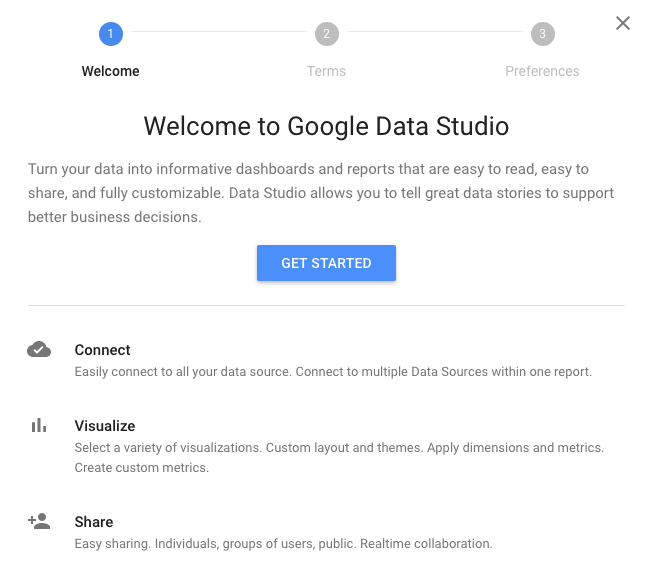
Task: Click the GET STARTED button
Action: (326, 263)
